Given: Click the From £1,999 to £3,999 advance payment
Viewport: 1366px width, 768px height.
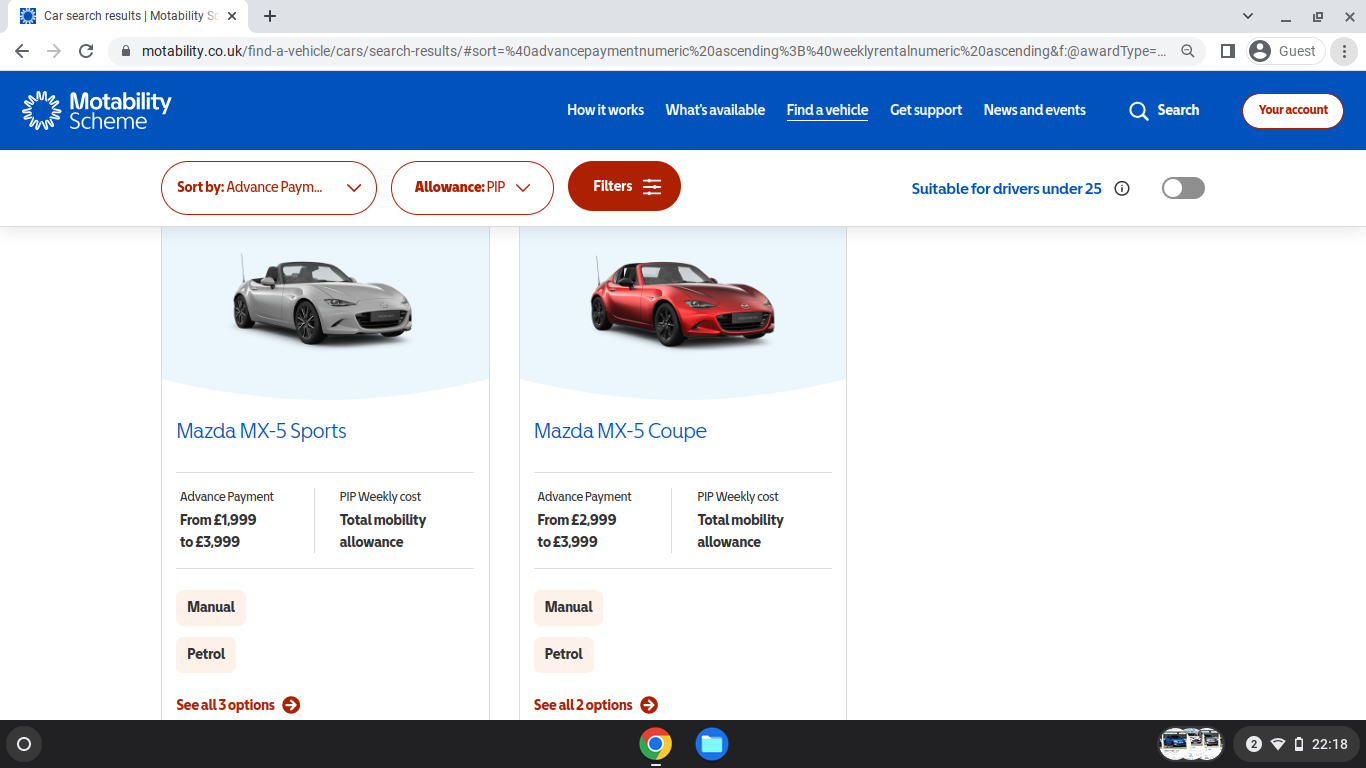Looking at the screenshot, I should click(218, 531).
